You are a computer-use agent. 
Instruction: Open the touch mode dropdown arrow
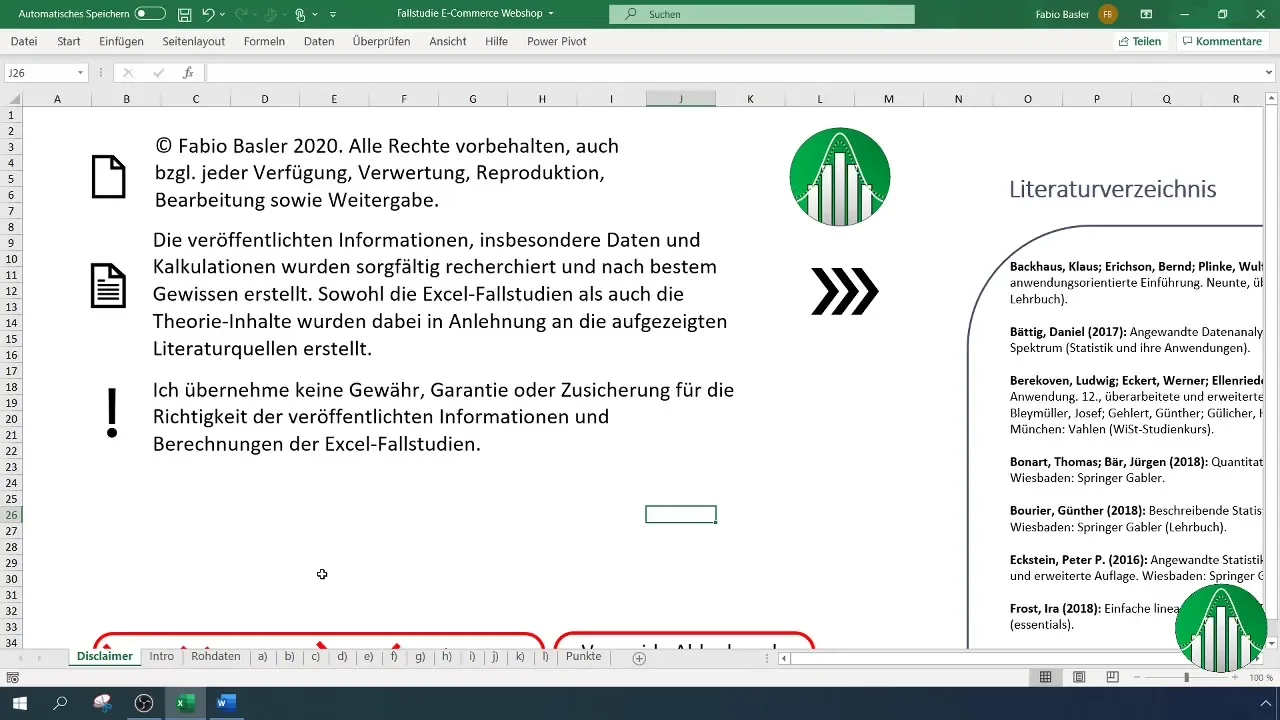click(315, 15)
